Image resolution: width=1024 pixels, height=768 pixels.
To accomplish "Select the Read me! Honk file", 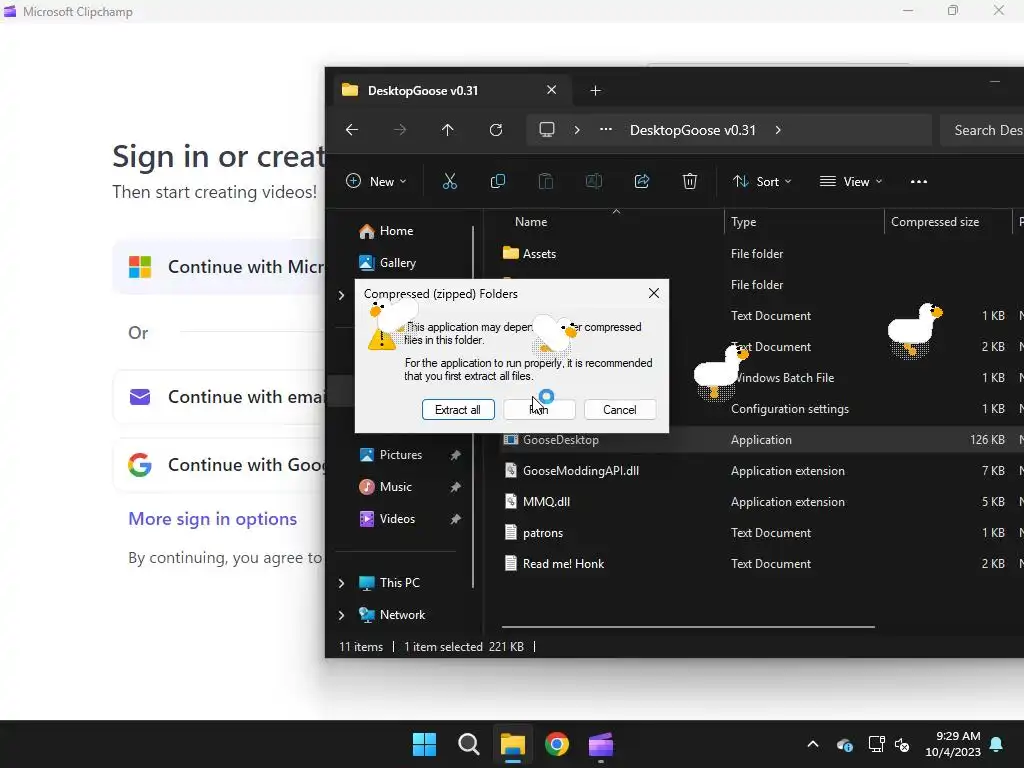I will (x=554, y=564).
